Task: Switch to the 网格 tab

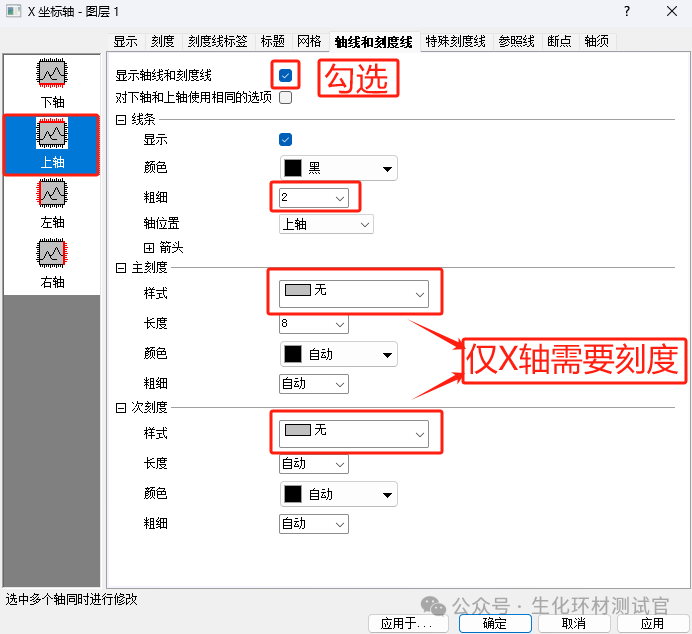Action: point(309,41)
